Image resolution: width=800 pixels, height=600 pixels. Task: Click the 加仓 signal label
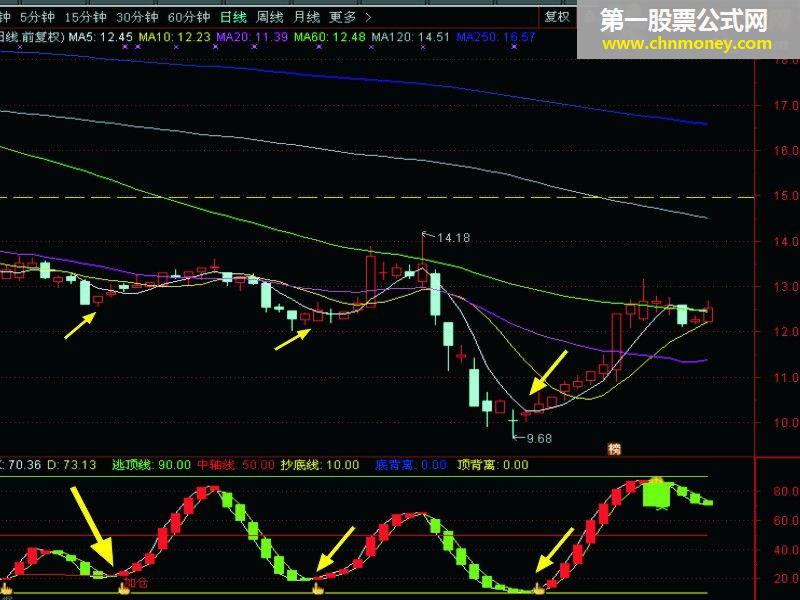(x=137, y=582)
